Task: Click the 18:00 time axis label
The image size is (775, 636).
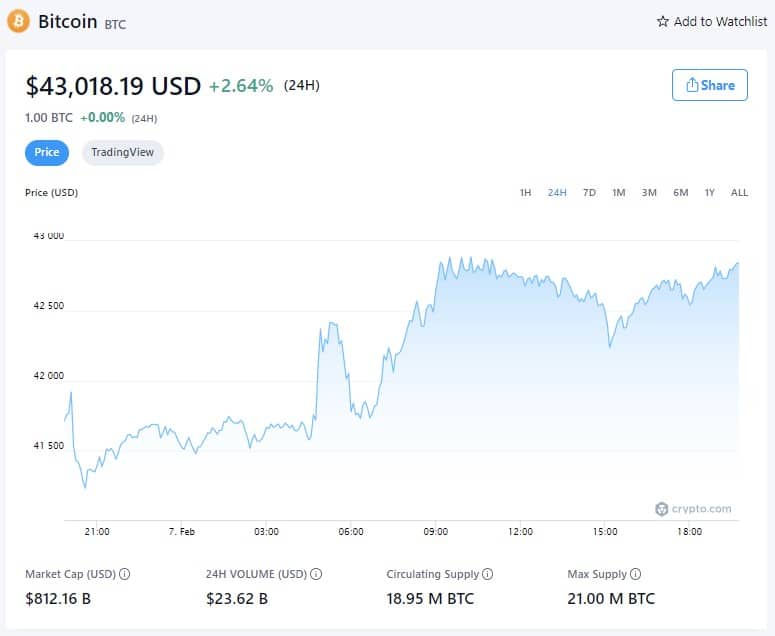Action: point(689,532)
